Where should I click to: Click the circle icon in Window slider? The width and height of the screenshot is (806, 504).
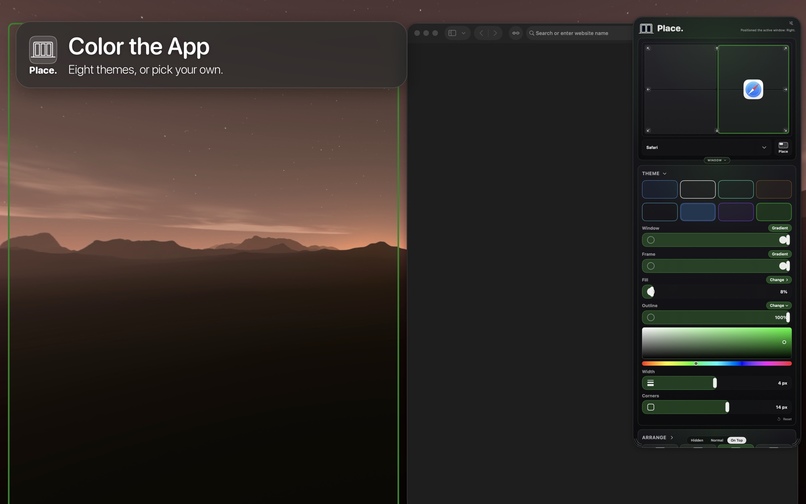click(x=651, y=240)
